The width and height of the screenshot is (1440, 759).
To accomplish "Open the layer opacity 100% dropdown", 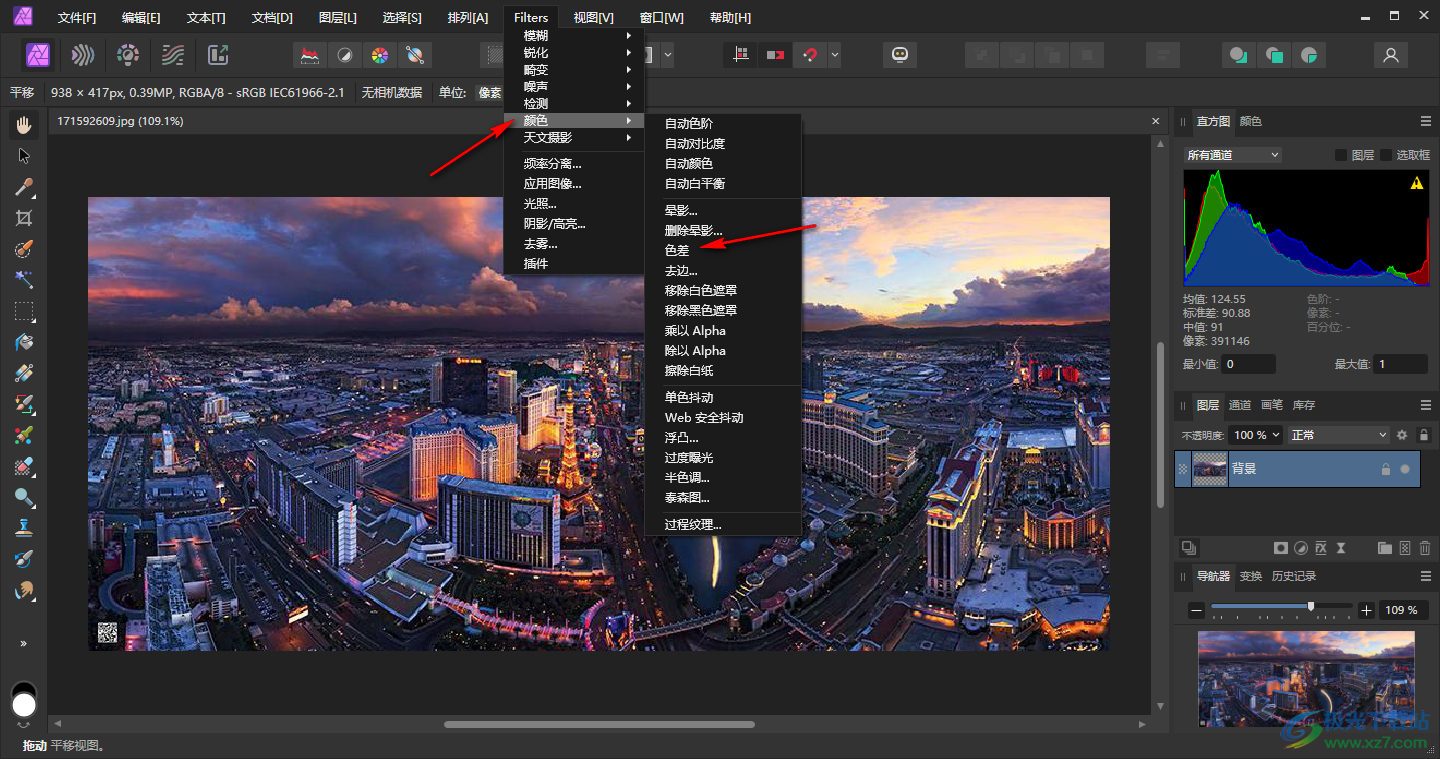I will (1255, 435).
